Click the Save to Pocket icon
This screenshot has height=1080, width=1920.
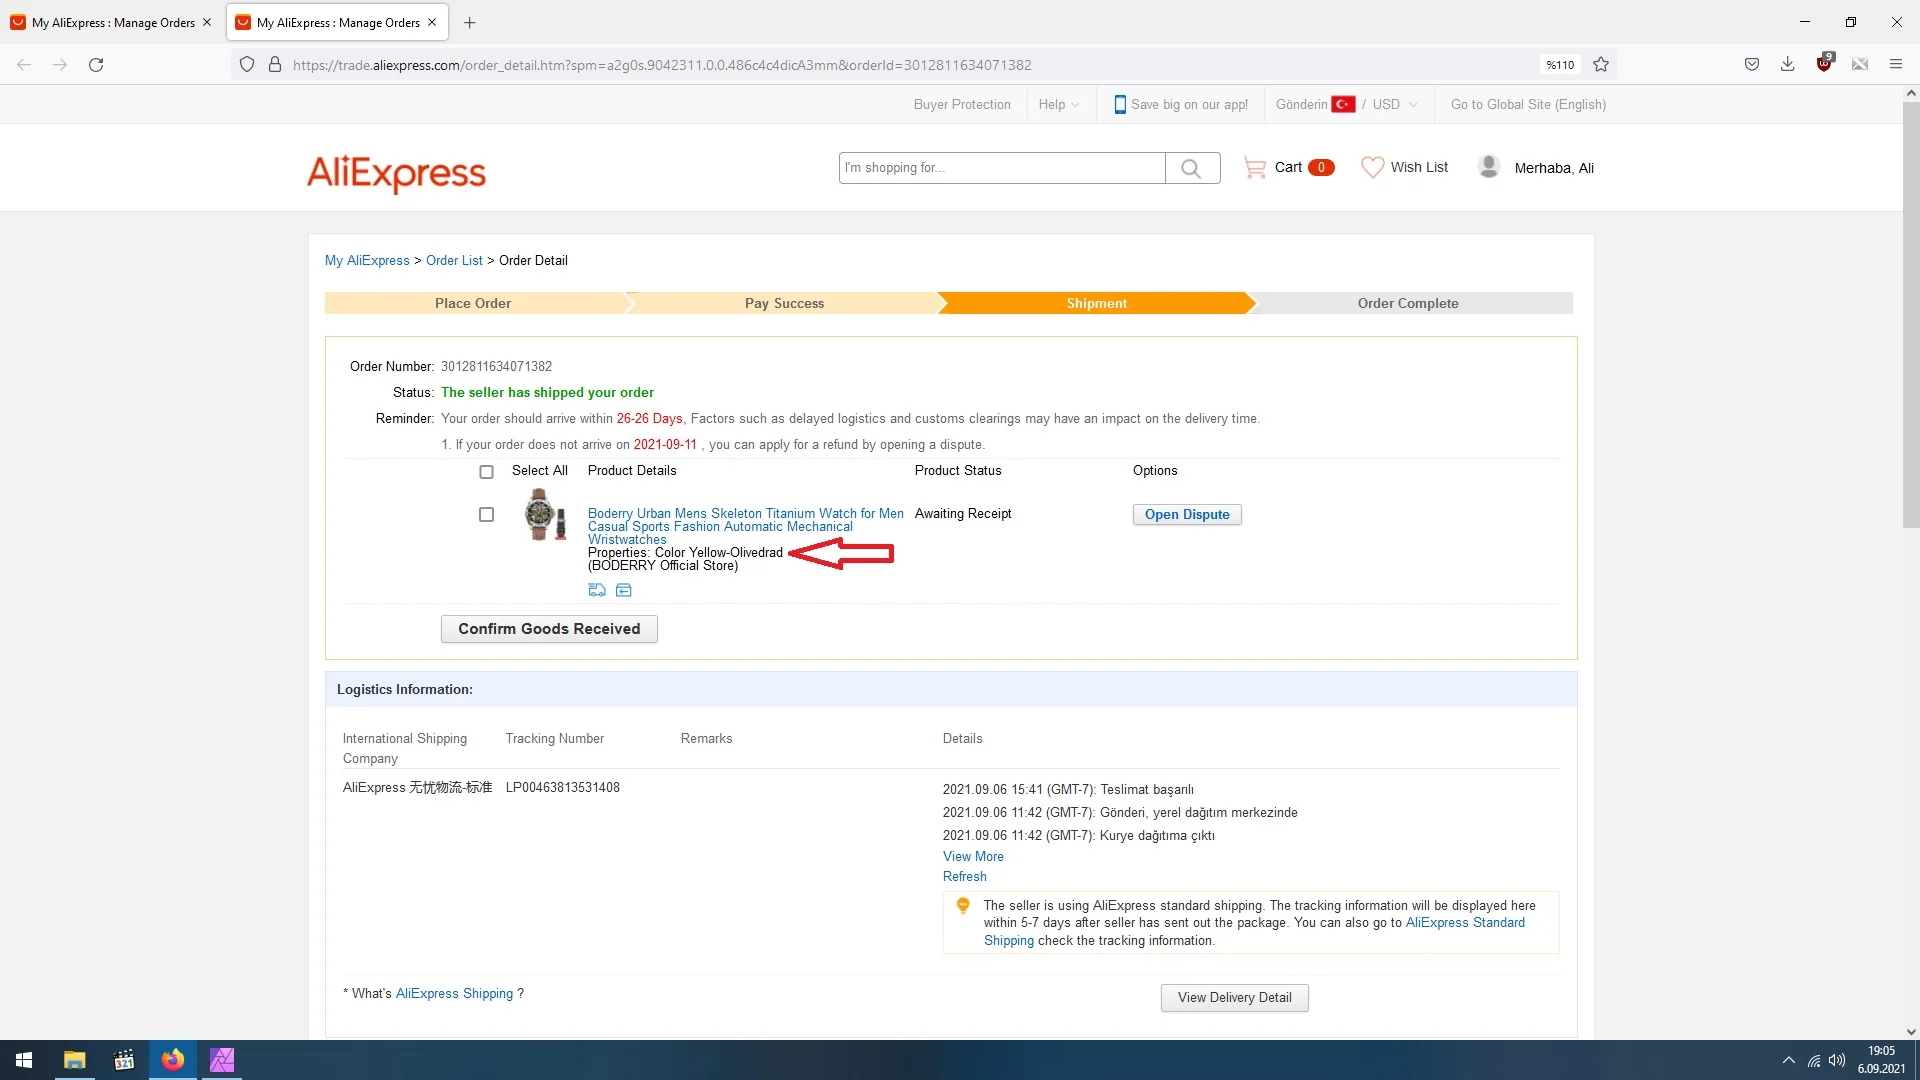click(x=1752, y=65)
